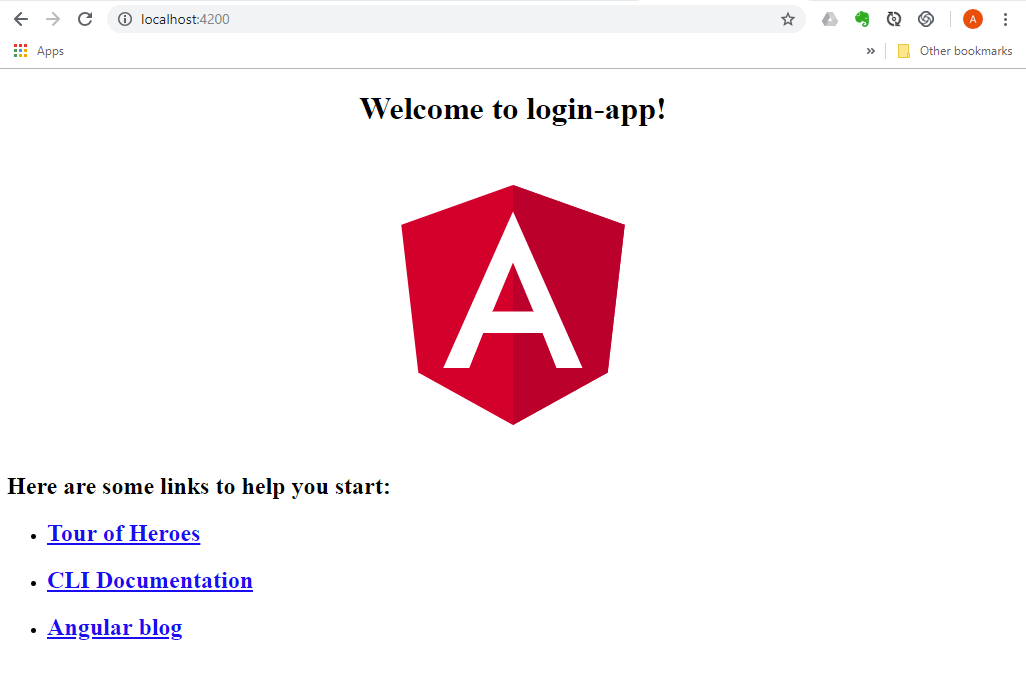Click the sync-style extension icon in toolbar
The height and width of the screenshot is (690, 1026).
click(893, 18)
